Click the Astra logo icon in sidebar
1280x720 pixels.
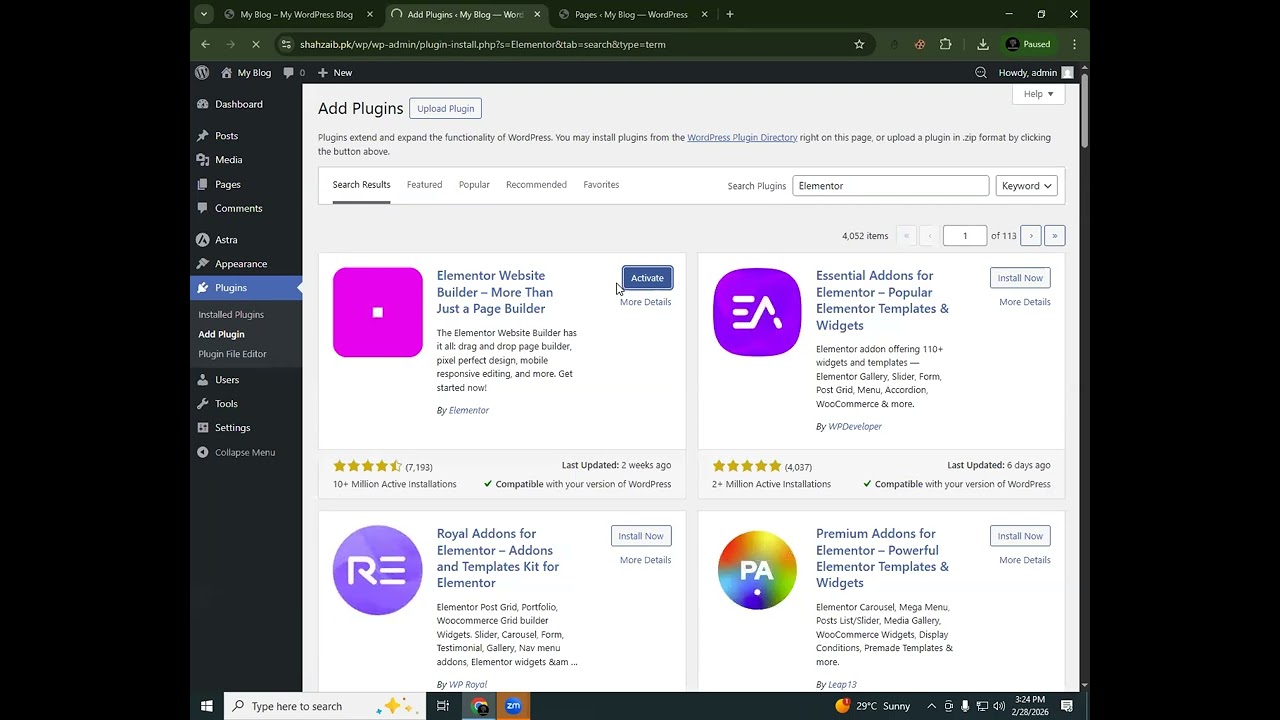click(203, 240)
